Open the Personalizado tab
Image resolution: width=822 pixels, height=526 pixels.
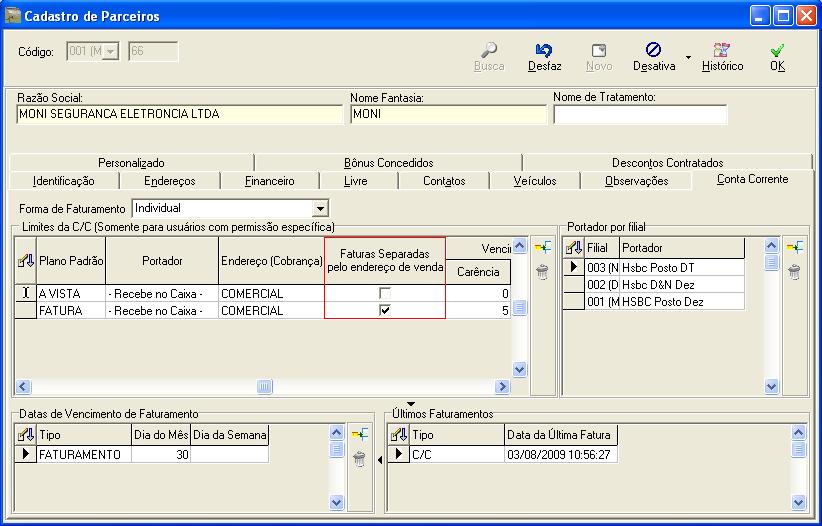131,163
